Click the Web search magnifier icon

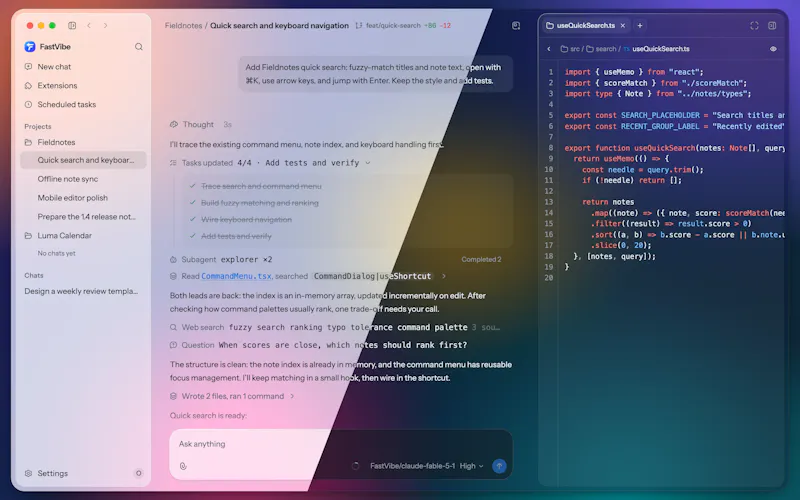(173, 328)
